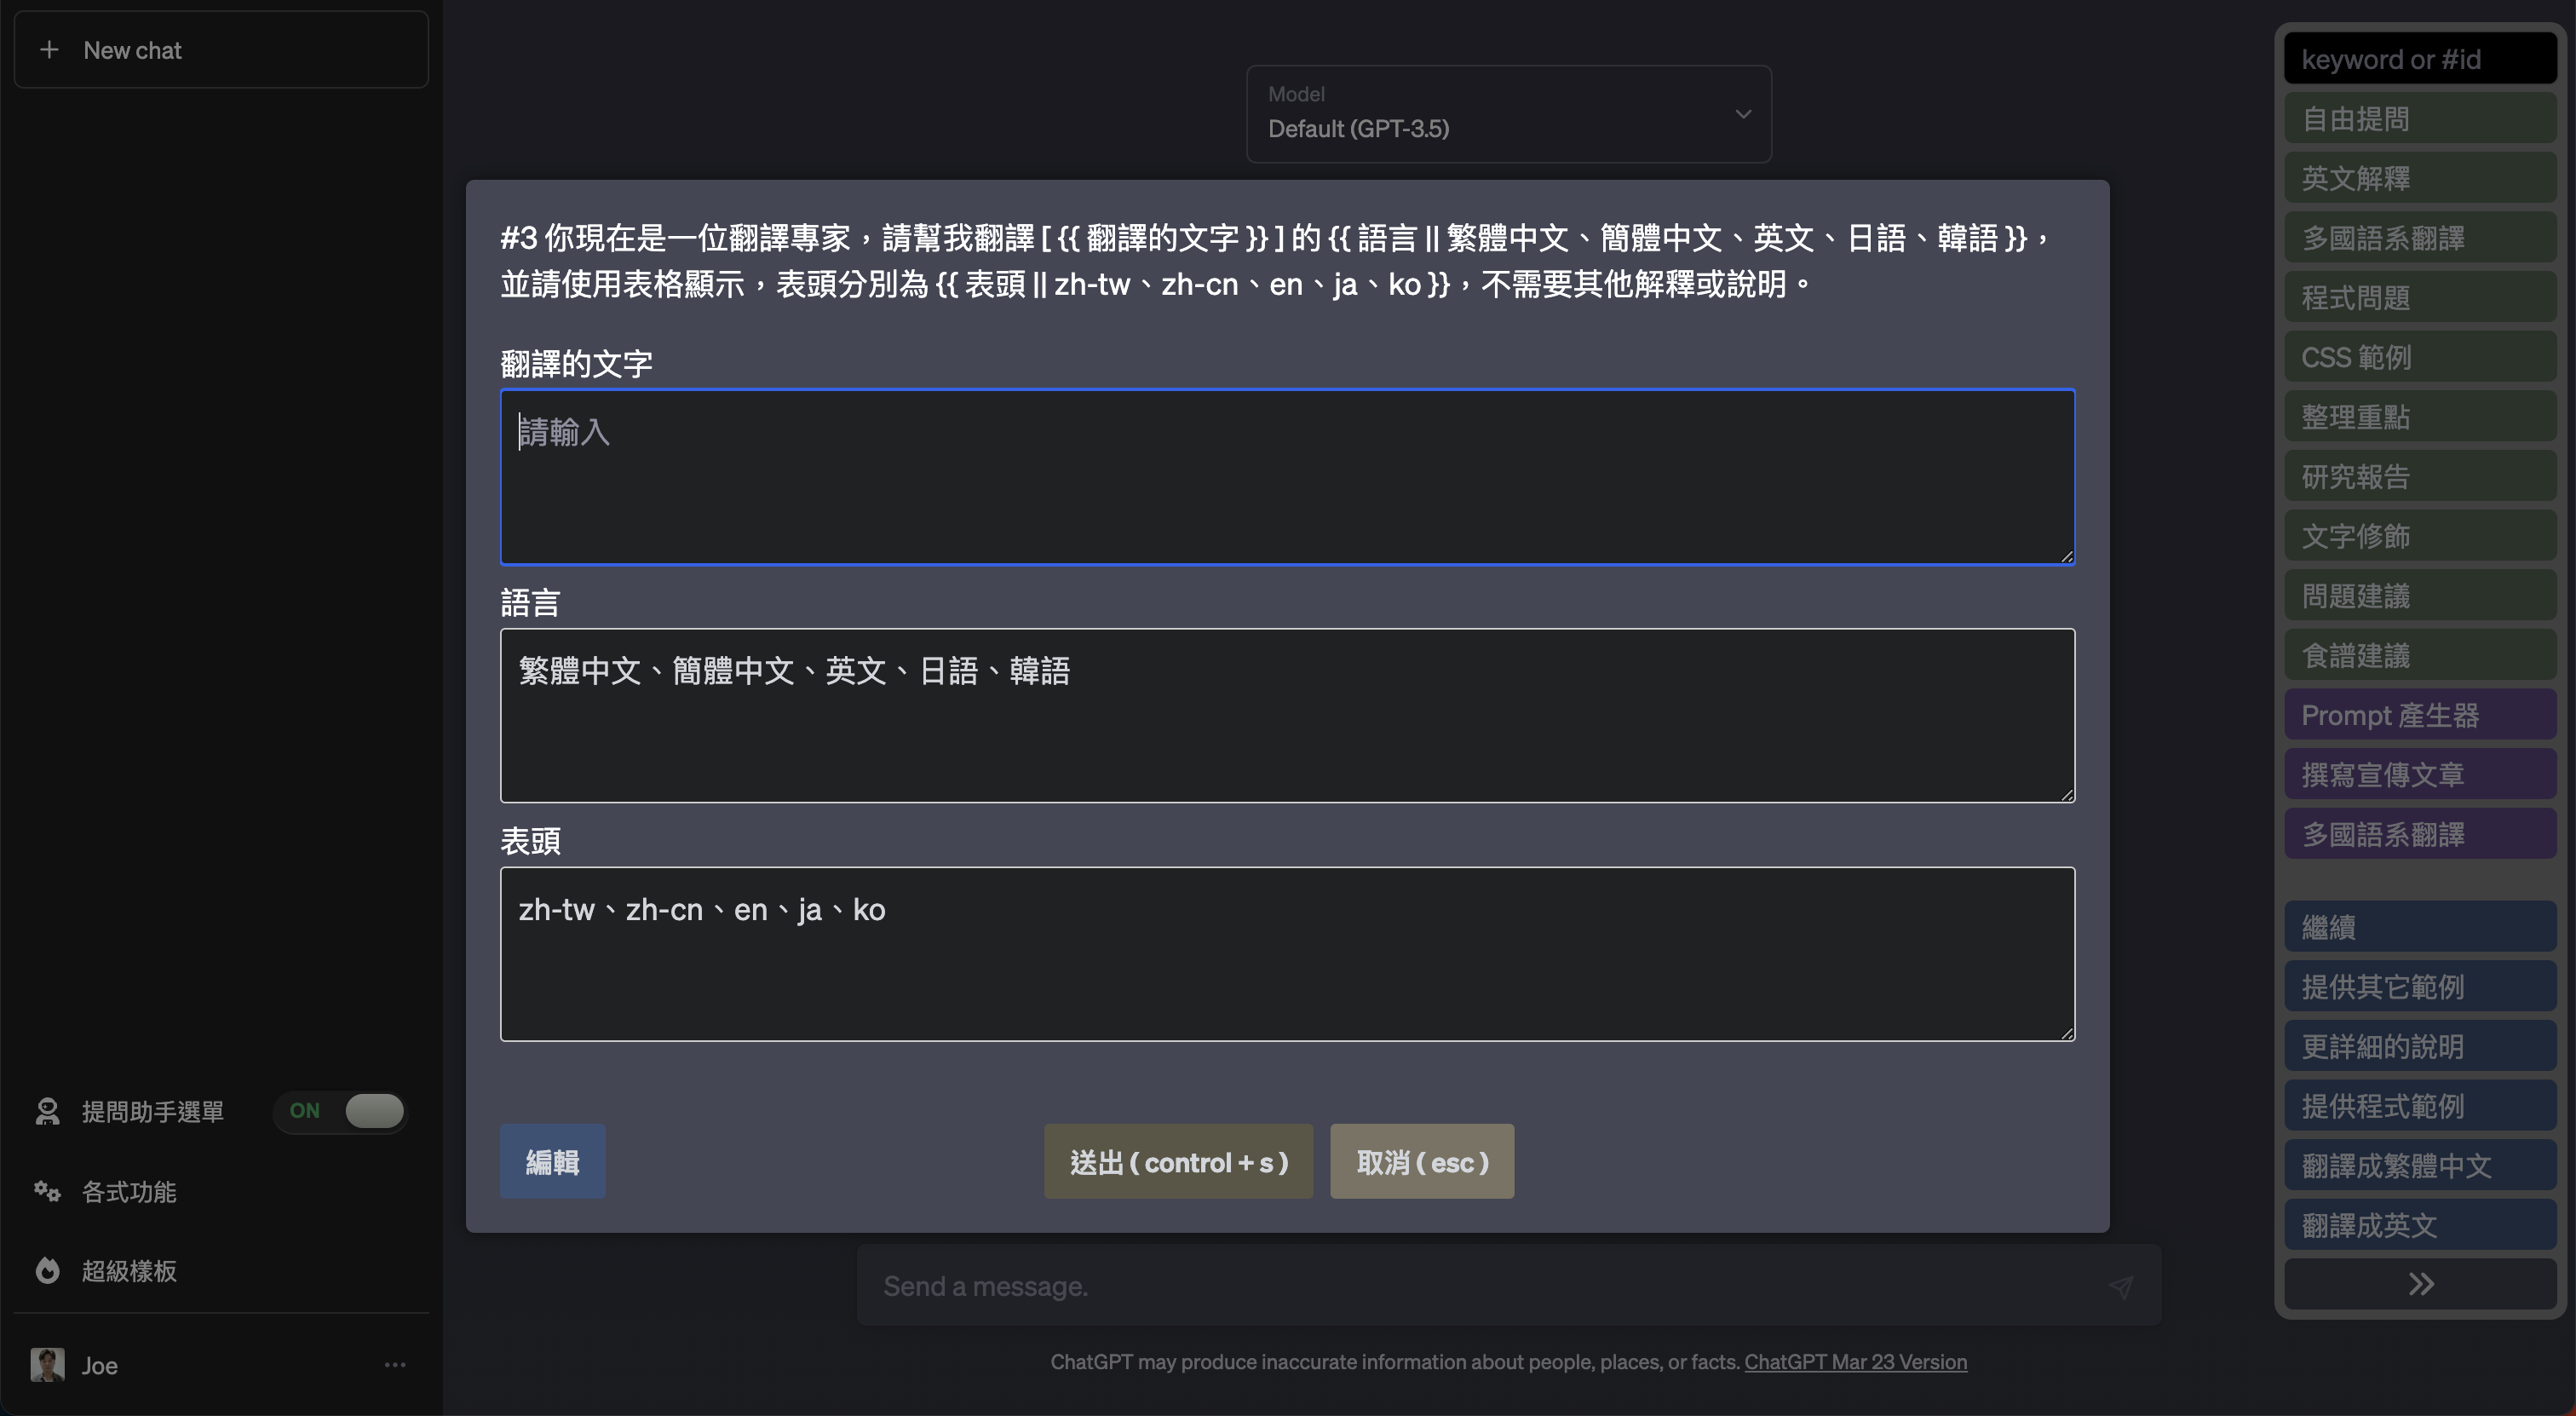Screen dimensions: 2576x1416
Task: Click Joe's profile avatar
Action: coord(47,1364)
